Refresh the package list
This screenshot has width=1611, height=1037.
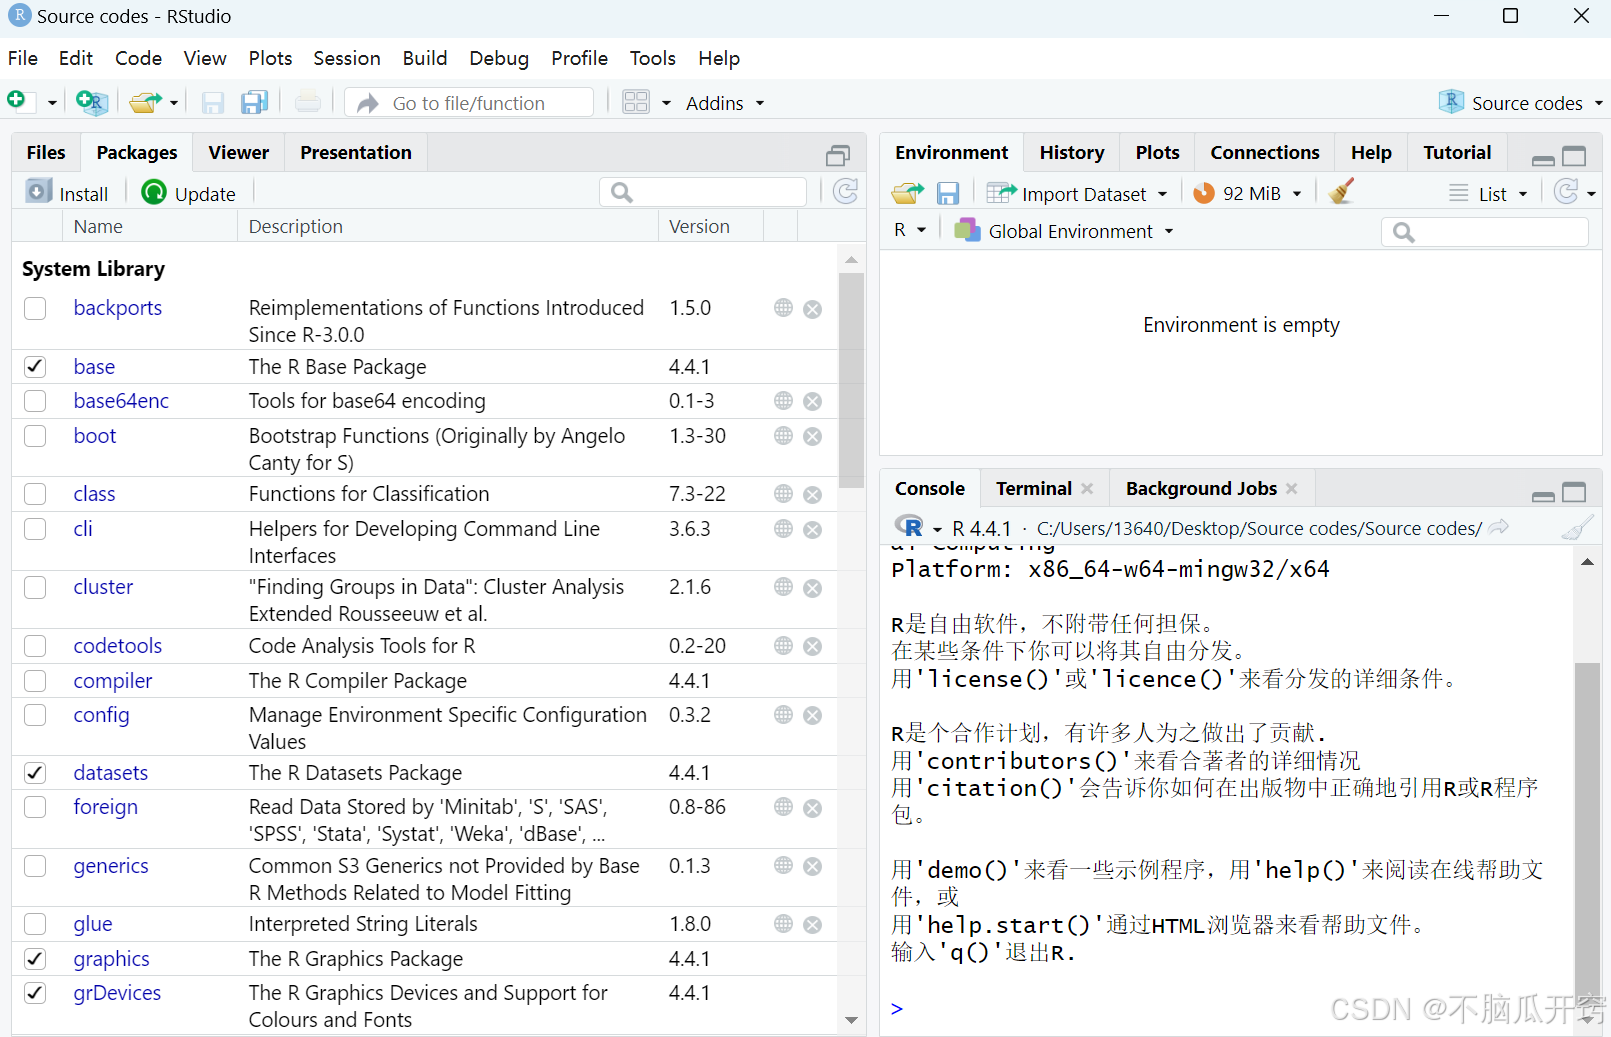pyautogui.click(x=846, y=191)
